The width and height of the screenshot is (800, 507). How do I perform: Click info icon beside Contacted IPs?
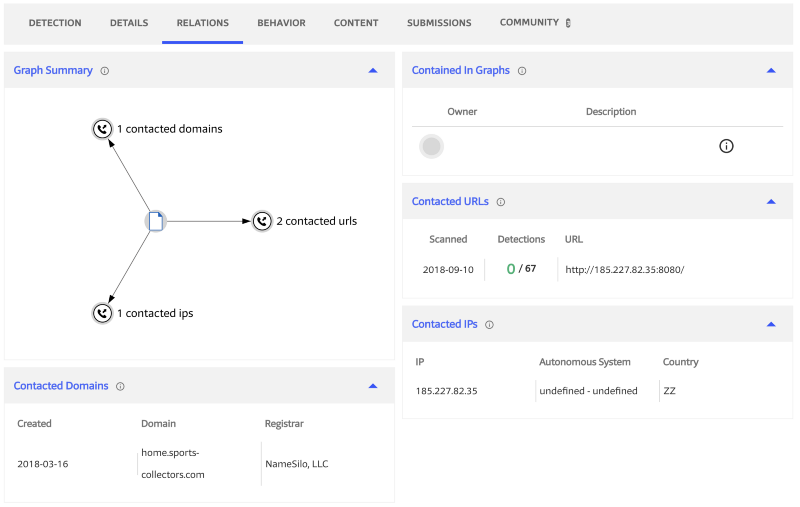click(490, 325)
